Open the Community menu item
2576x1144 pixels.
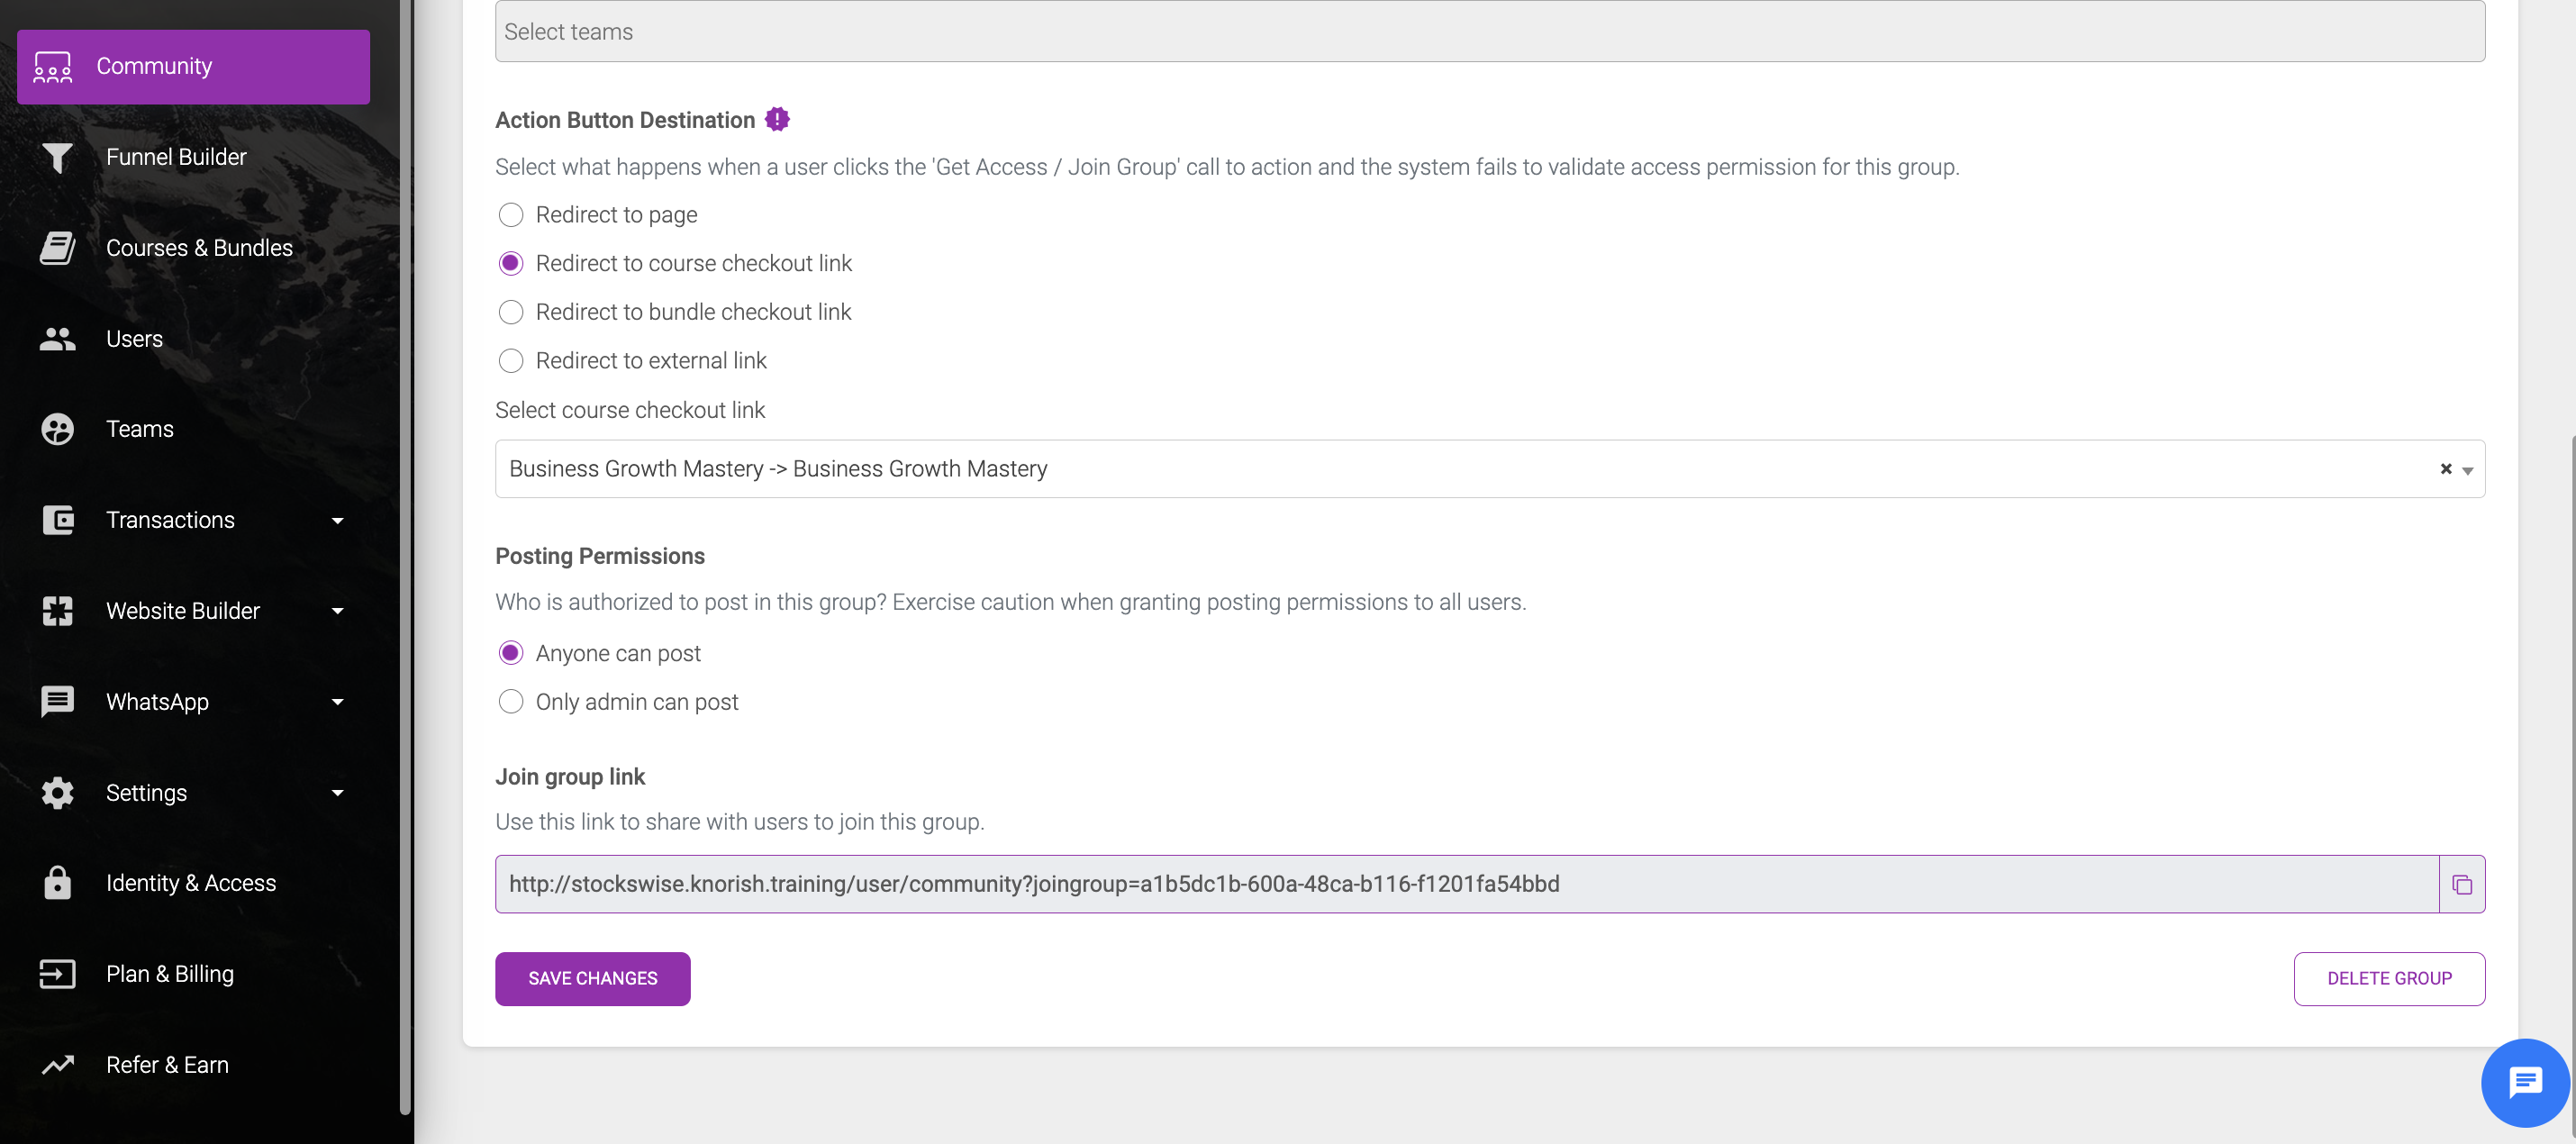click(193, 67)
